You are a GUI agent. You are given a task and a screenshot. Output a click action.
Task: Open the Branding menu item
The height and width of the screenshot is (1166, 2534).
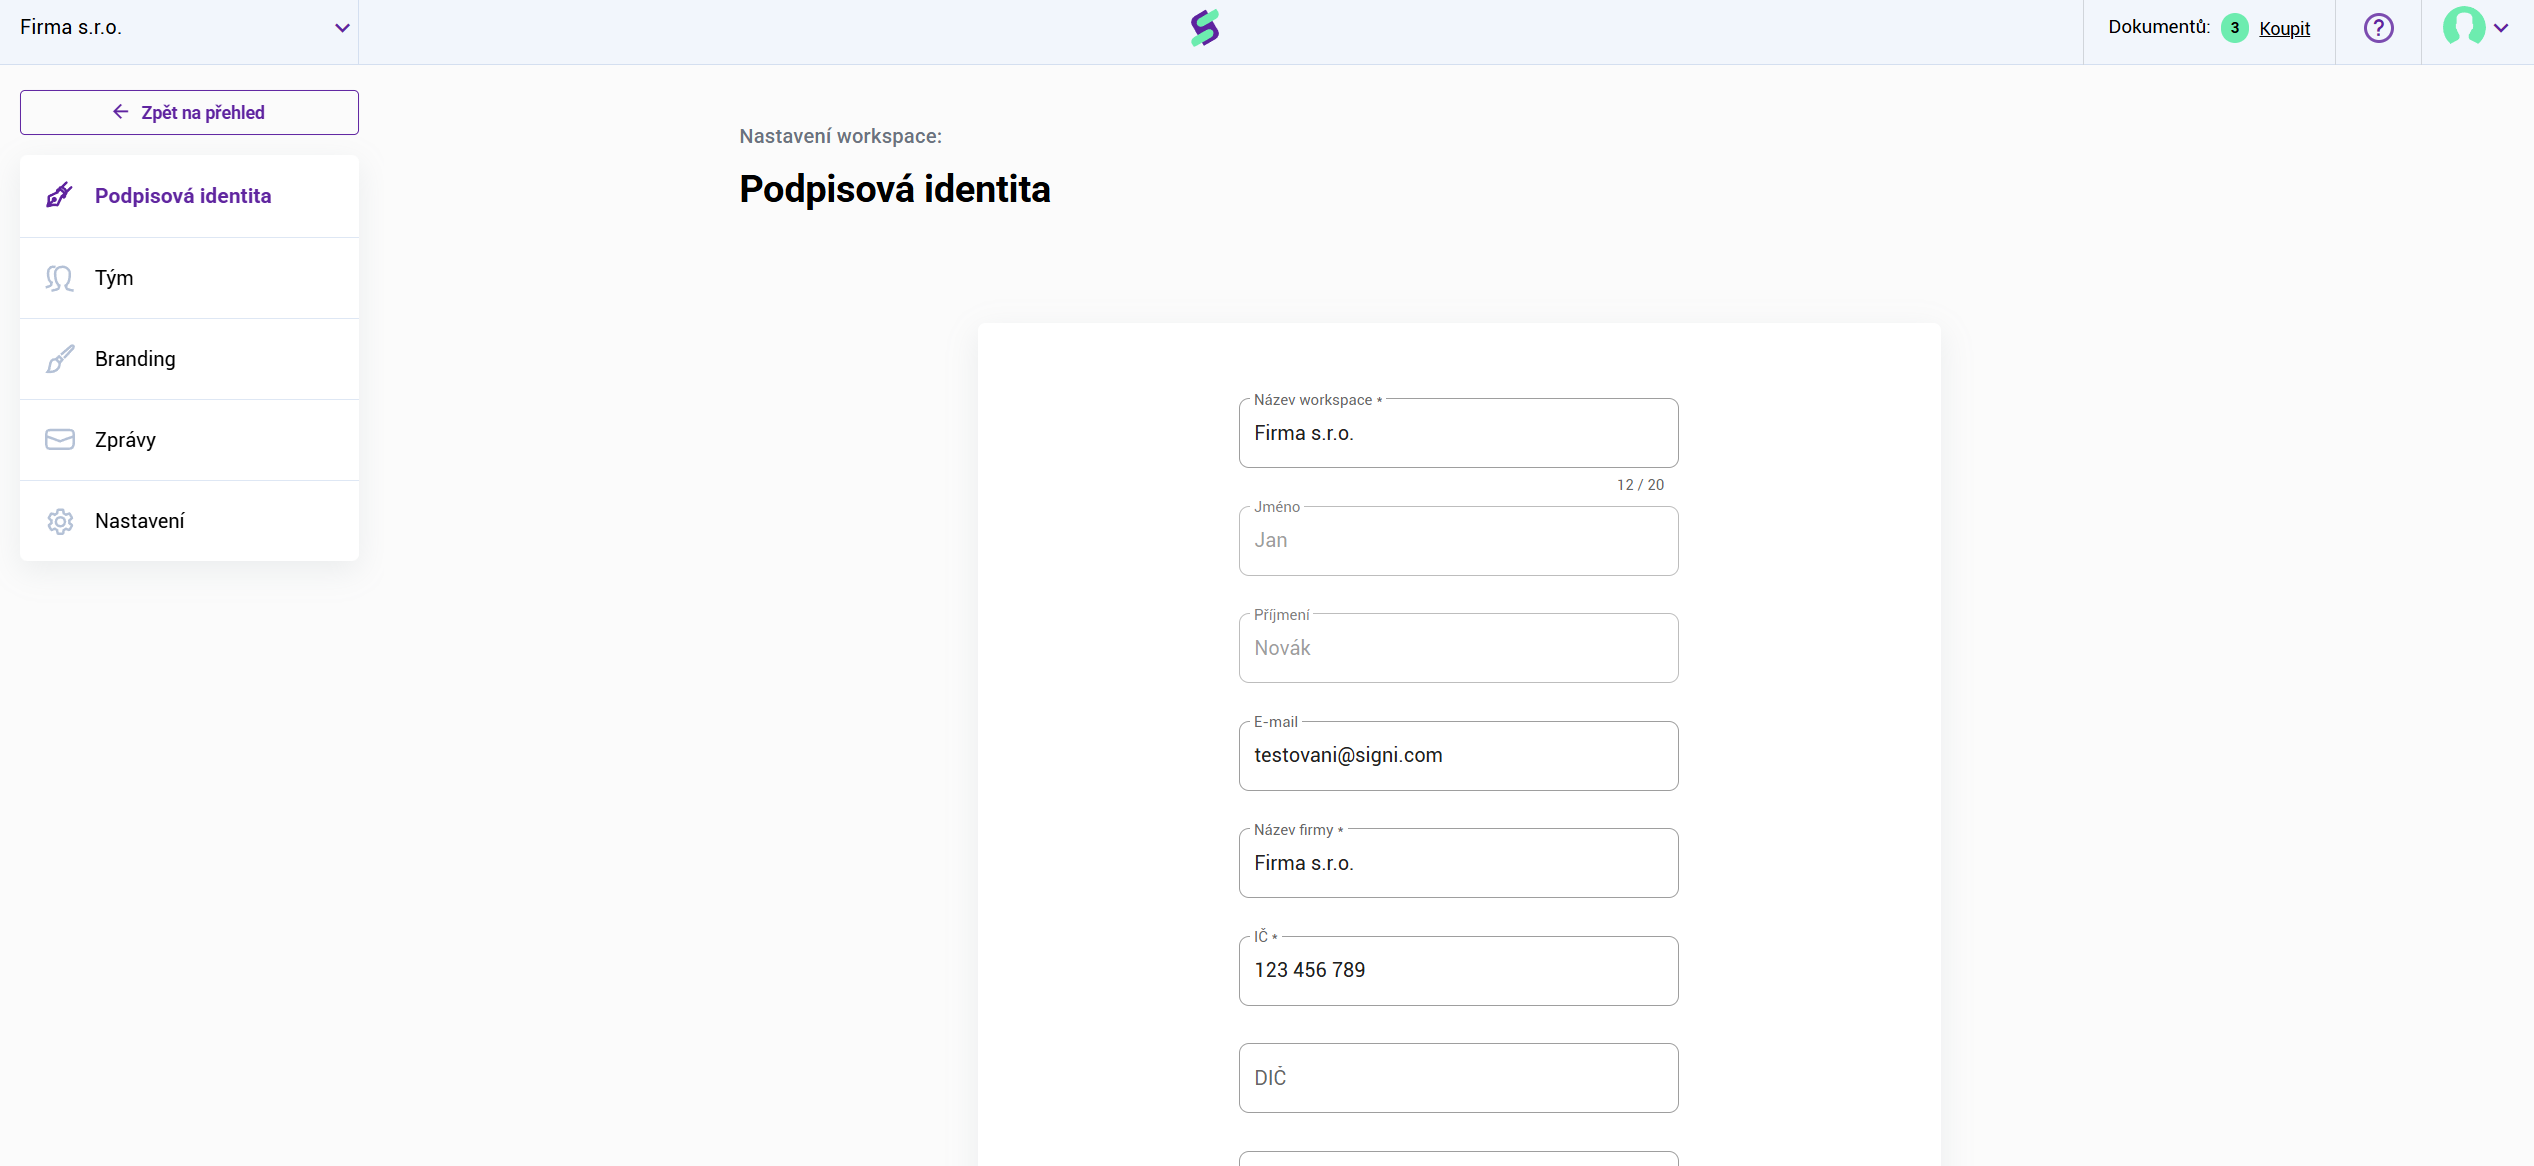pos(135,359)
